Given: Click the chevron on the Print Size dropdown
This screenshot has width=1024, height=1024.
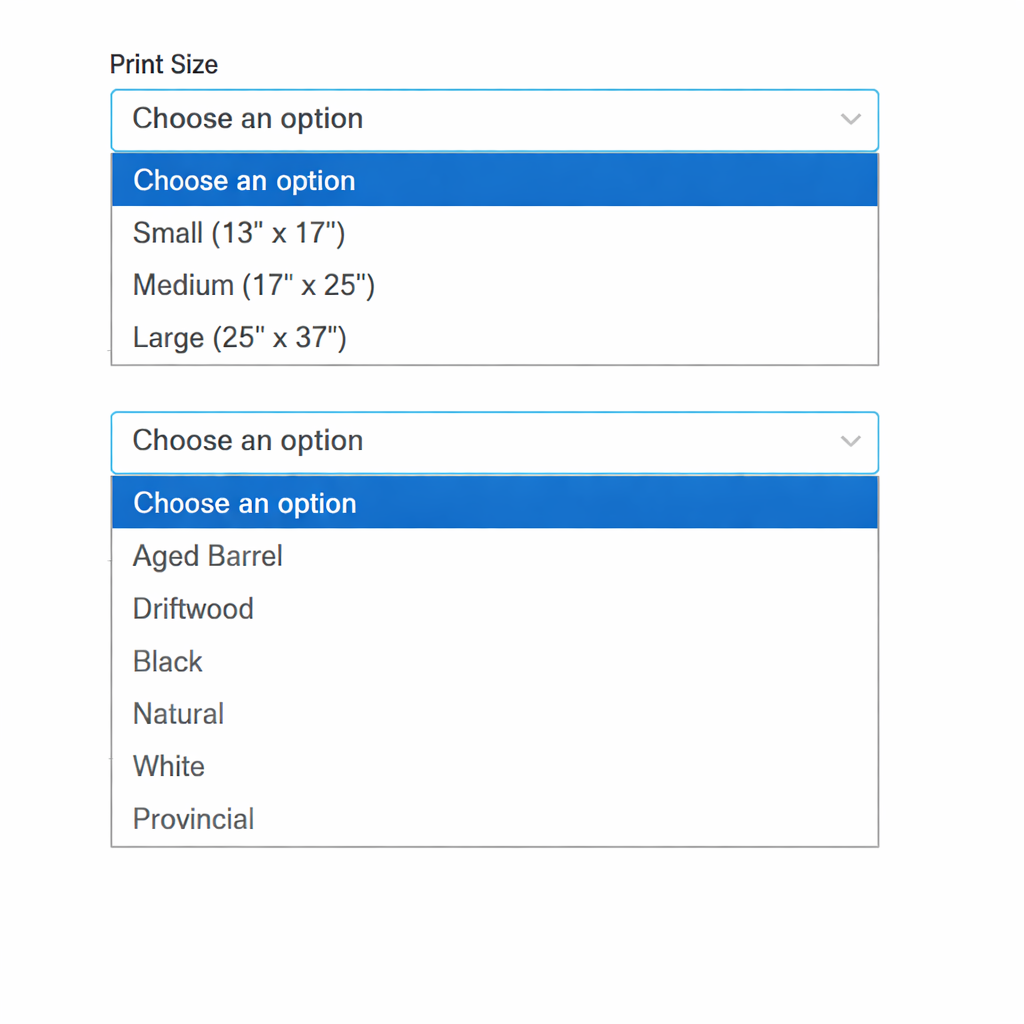Looking at the screenshot, I should (851, 119).
